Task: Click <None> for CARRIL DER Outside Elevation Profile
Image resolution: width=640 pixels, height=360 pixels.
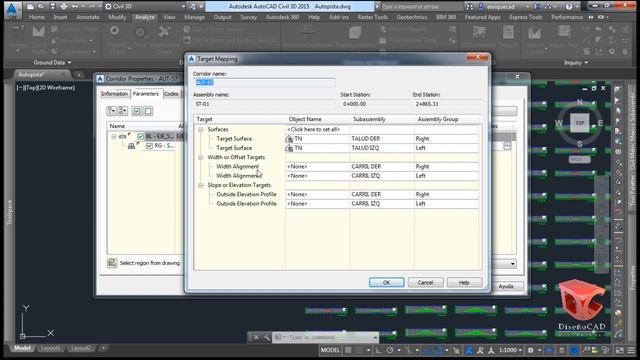Action: 317,194
